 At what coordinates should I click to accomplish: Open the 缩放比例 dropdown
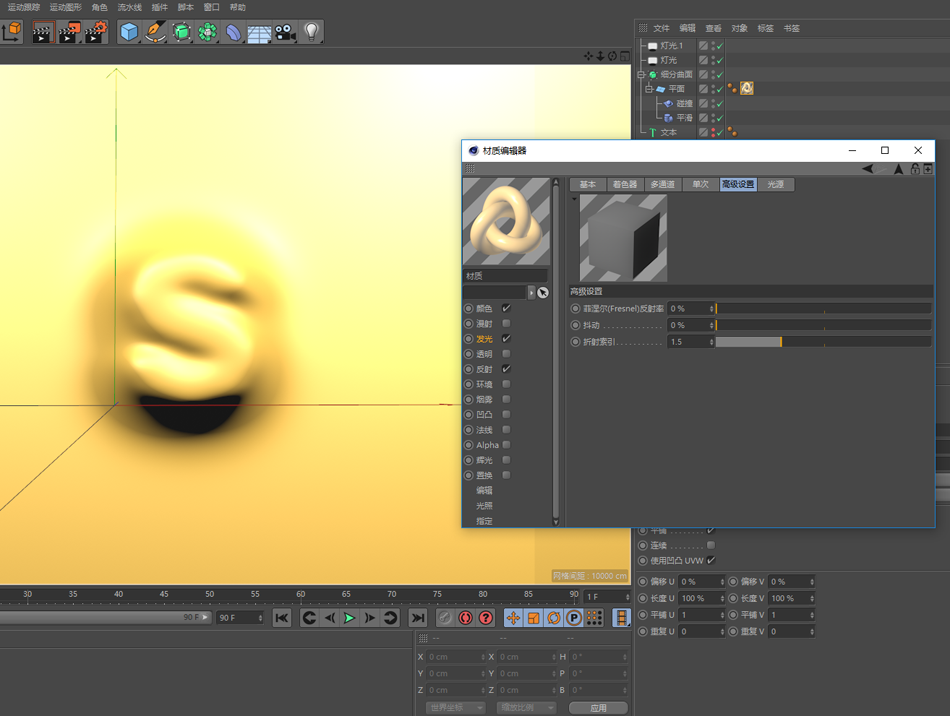(x=526, y=708)
